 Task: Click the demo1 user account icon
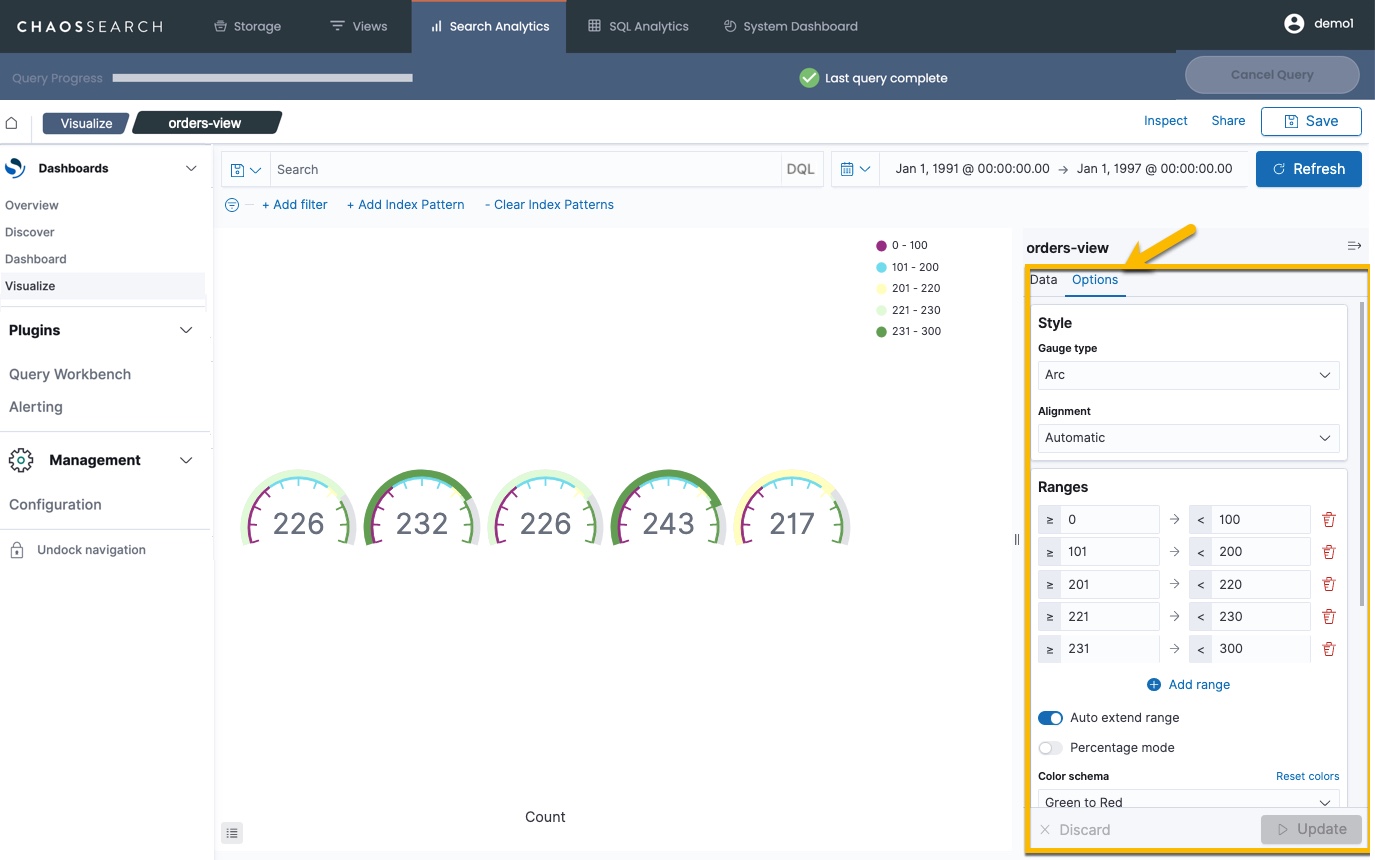1295,24
